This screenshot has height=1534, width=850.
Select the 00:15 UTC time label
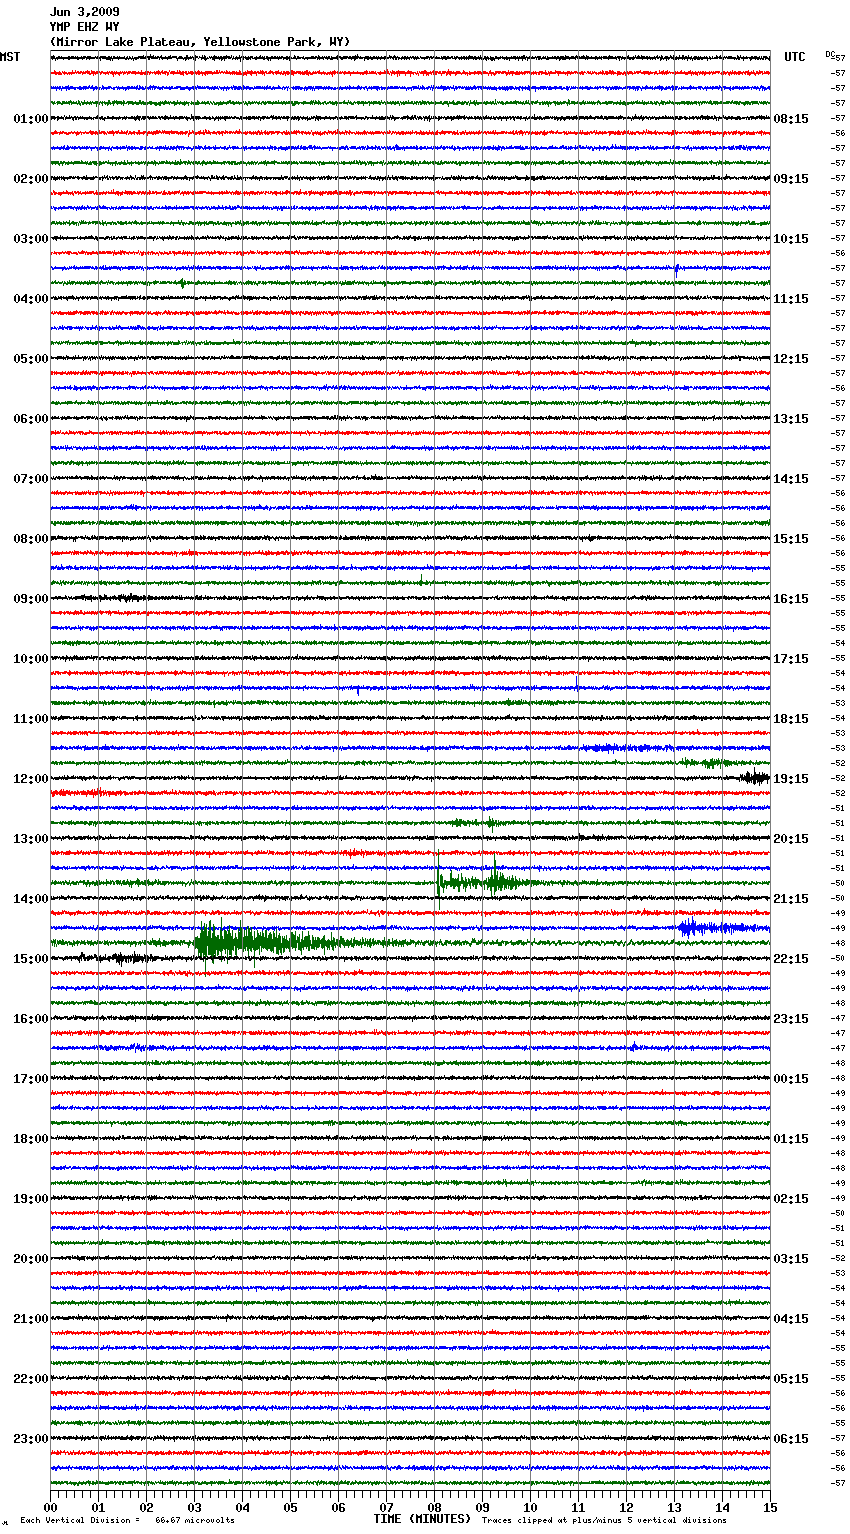click(791, 1079)
